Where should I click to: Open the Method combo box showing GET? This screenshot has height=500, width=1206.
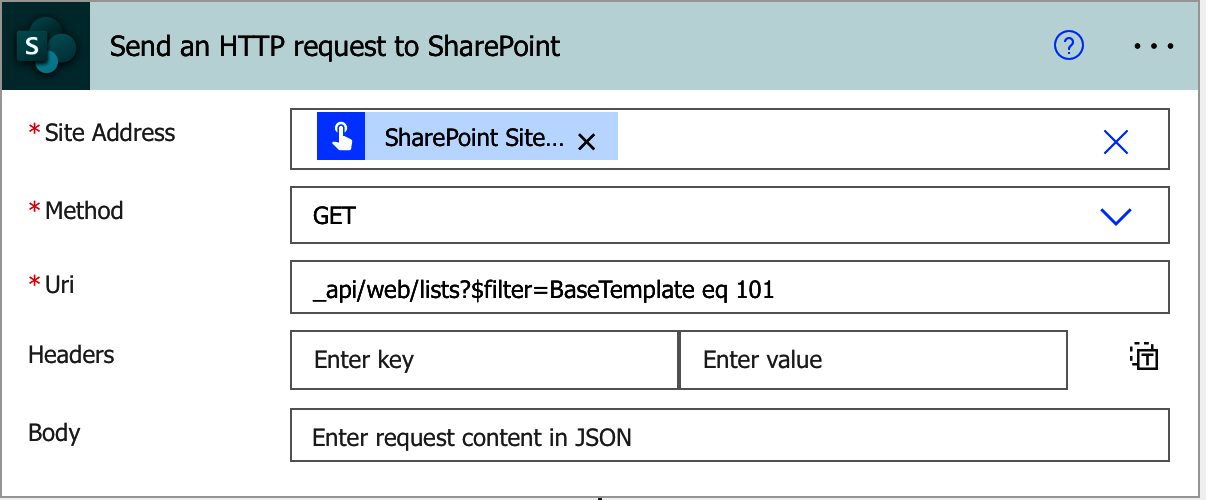[x=729, y=215]
